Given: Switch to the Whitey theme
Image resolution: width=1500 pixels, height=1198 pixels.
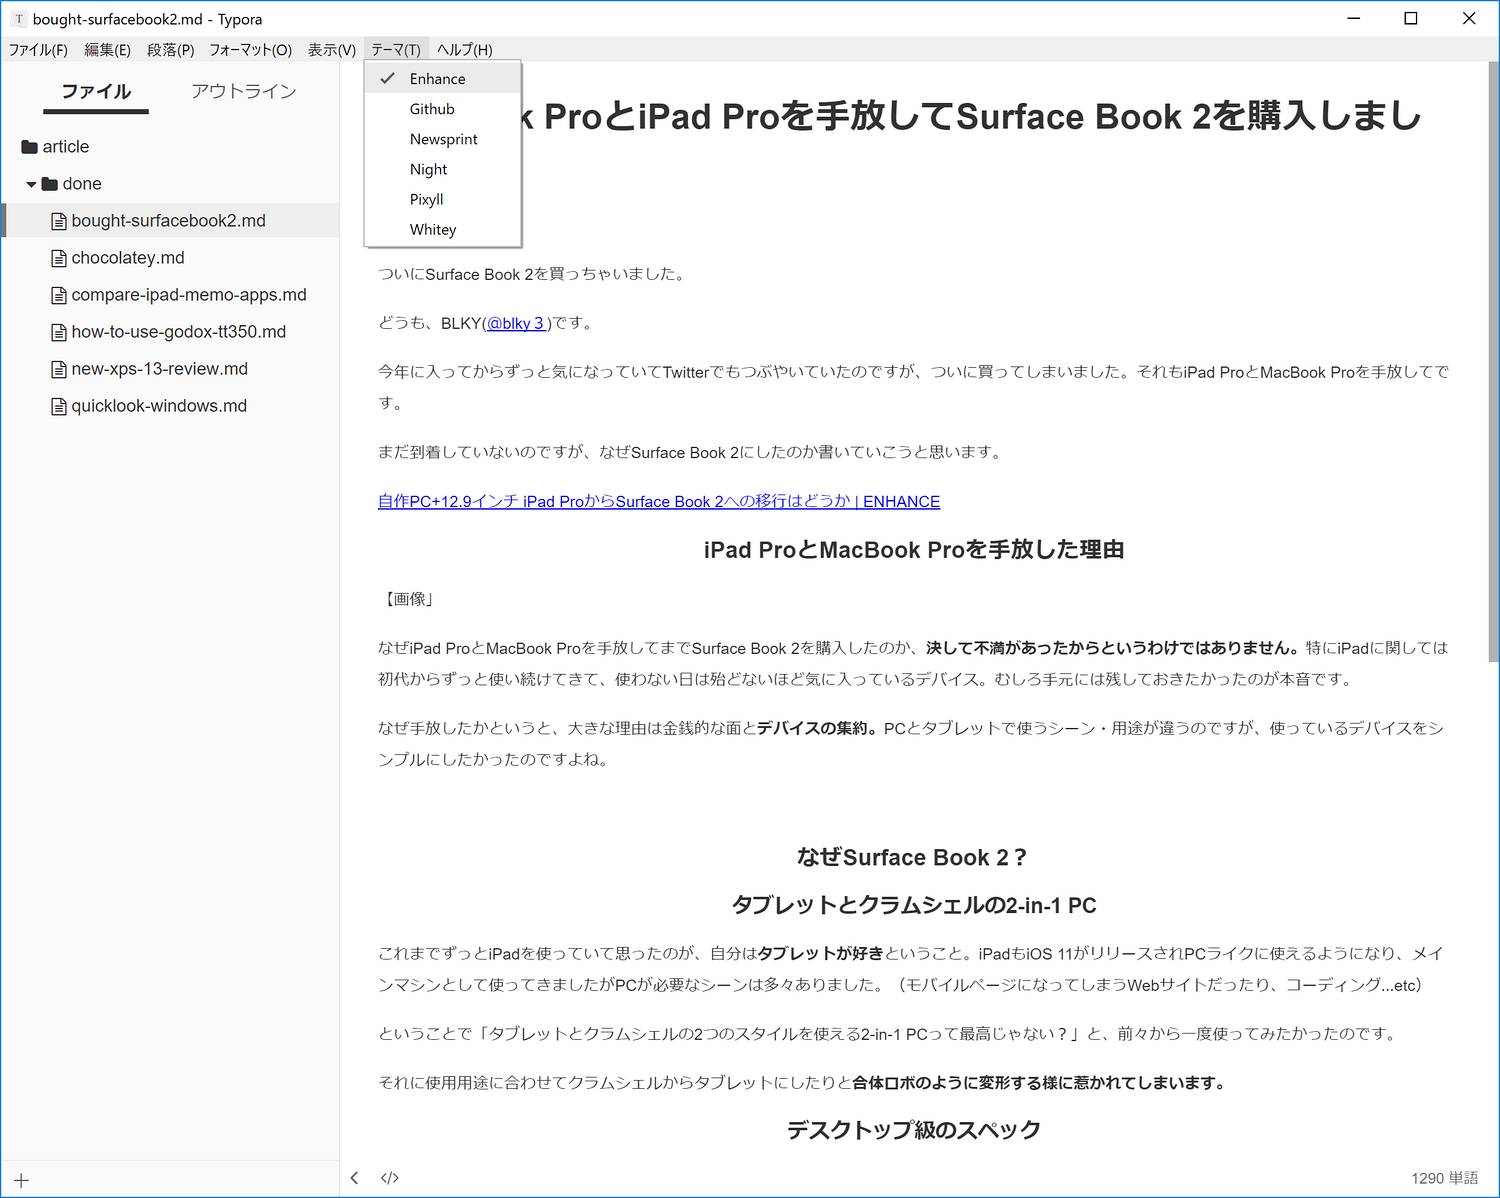Looking at the screenshot, I should coord(443,229).
